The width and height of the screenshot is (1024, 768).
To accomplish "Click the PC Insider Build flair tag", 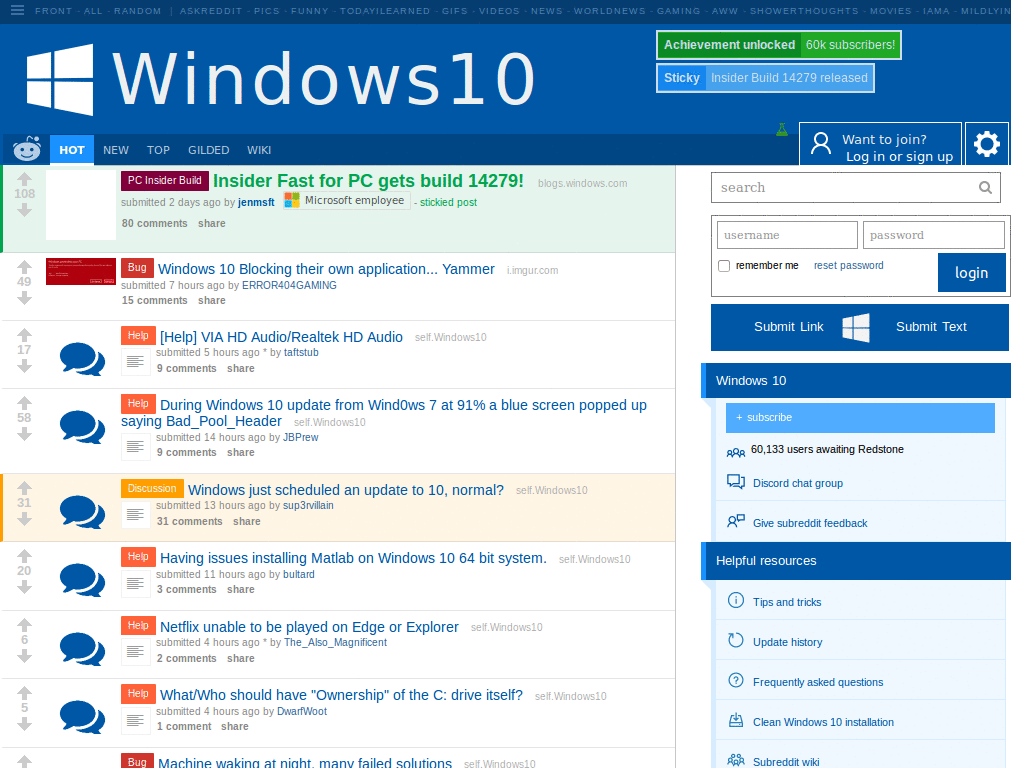I will click(x=165, y=180).
